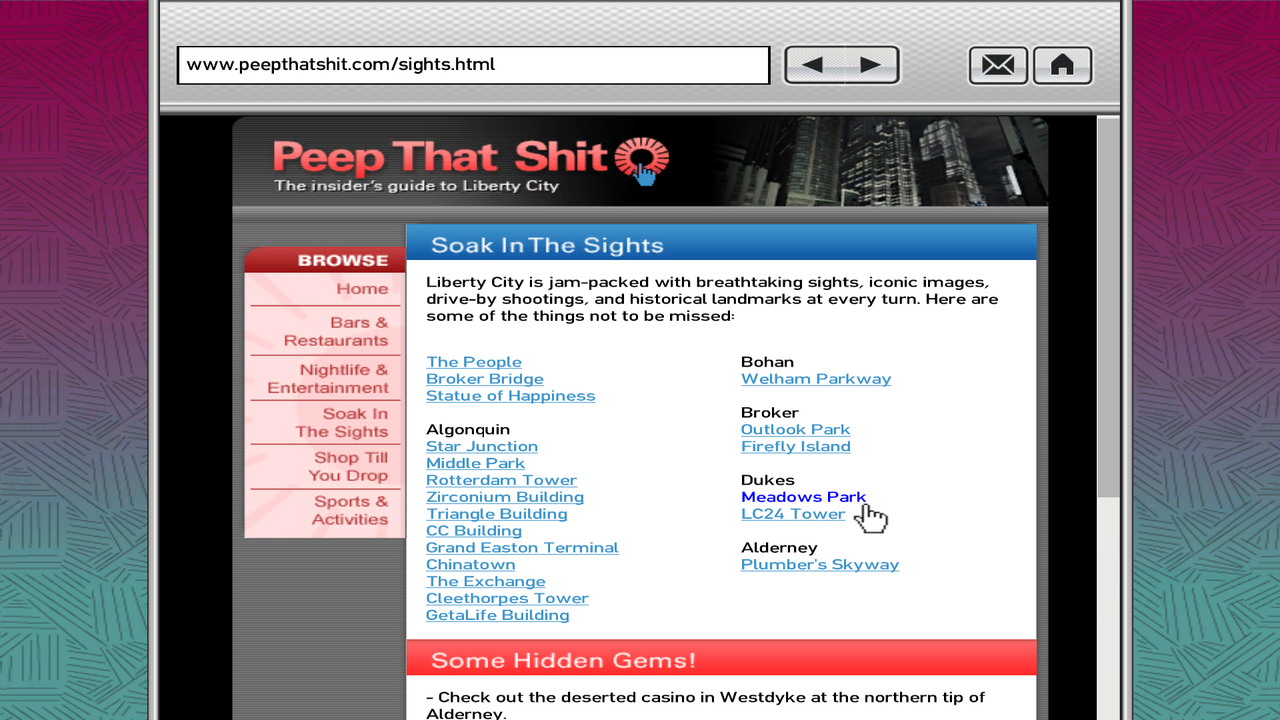The width and height of the screenshot is (1280, 720).
Task: Click the browser forward arrow button
Action: coord(871,65)
